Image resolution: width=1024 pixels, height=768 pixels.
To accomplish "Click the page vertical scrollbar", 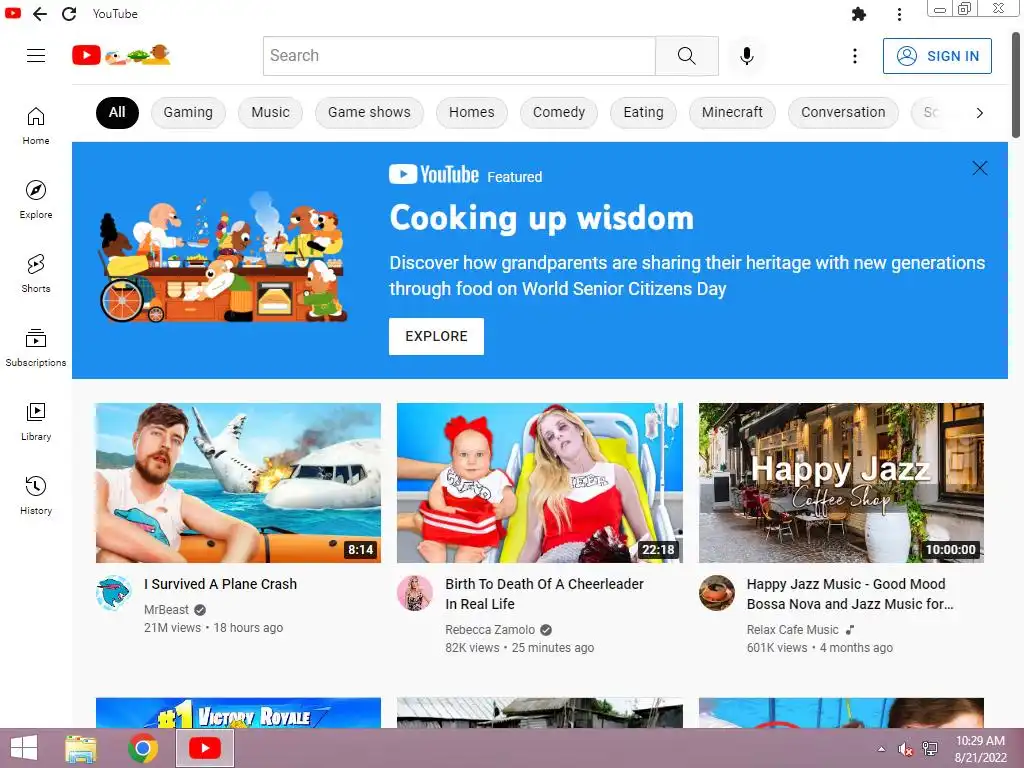I will coord(1016,85).
